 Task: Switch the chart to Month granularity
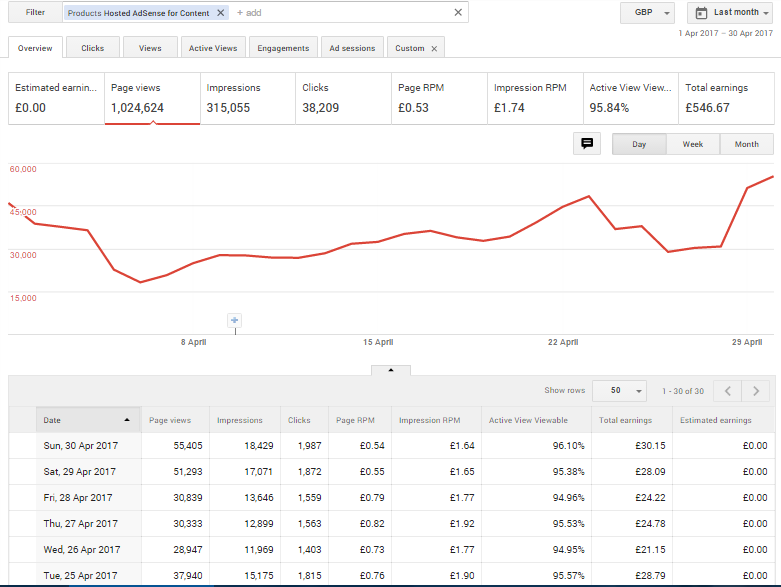tap(746, 144)
